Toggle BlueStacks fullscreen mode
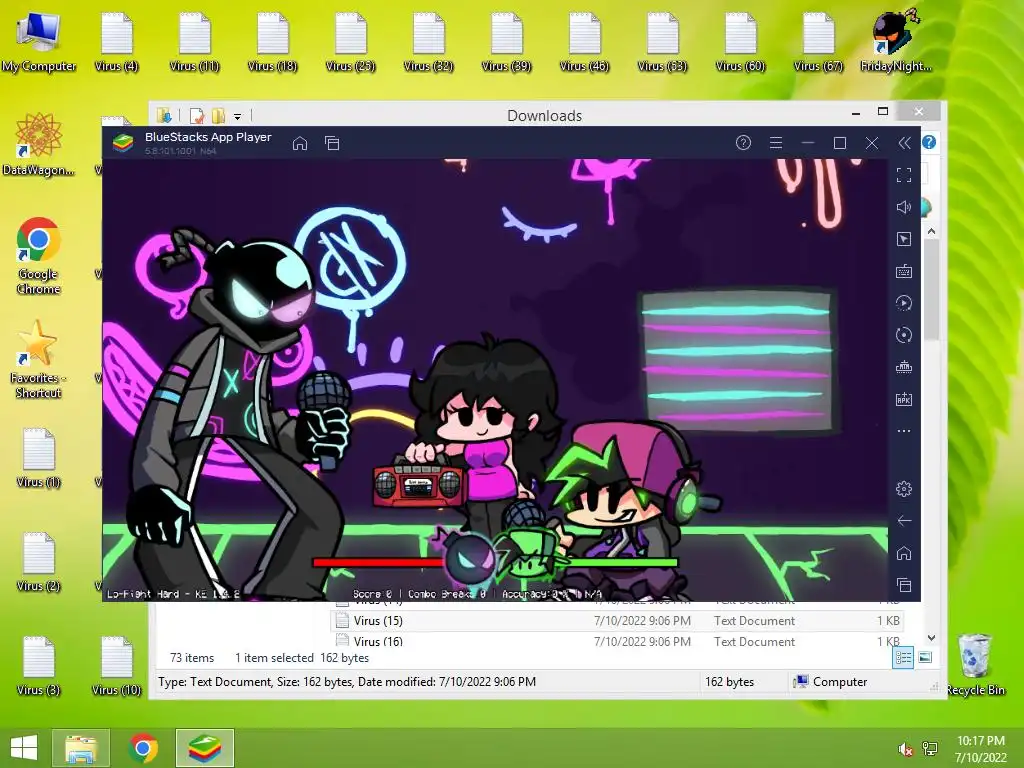Screen dimensions: 1024x768 point(904,175)
